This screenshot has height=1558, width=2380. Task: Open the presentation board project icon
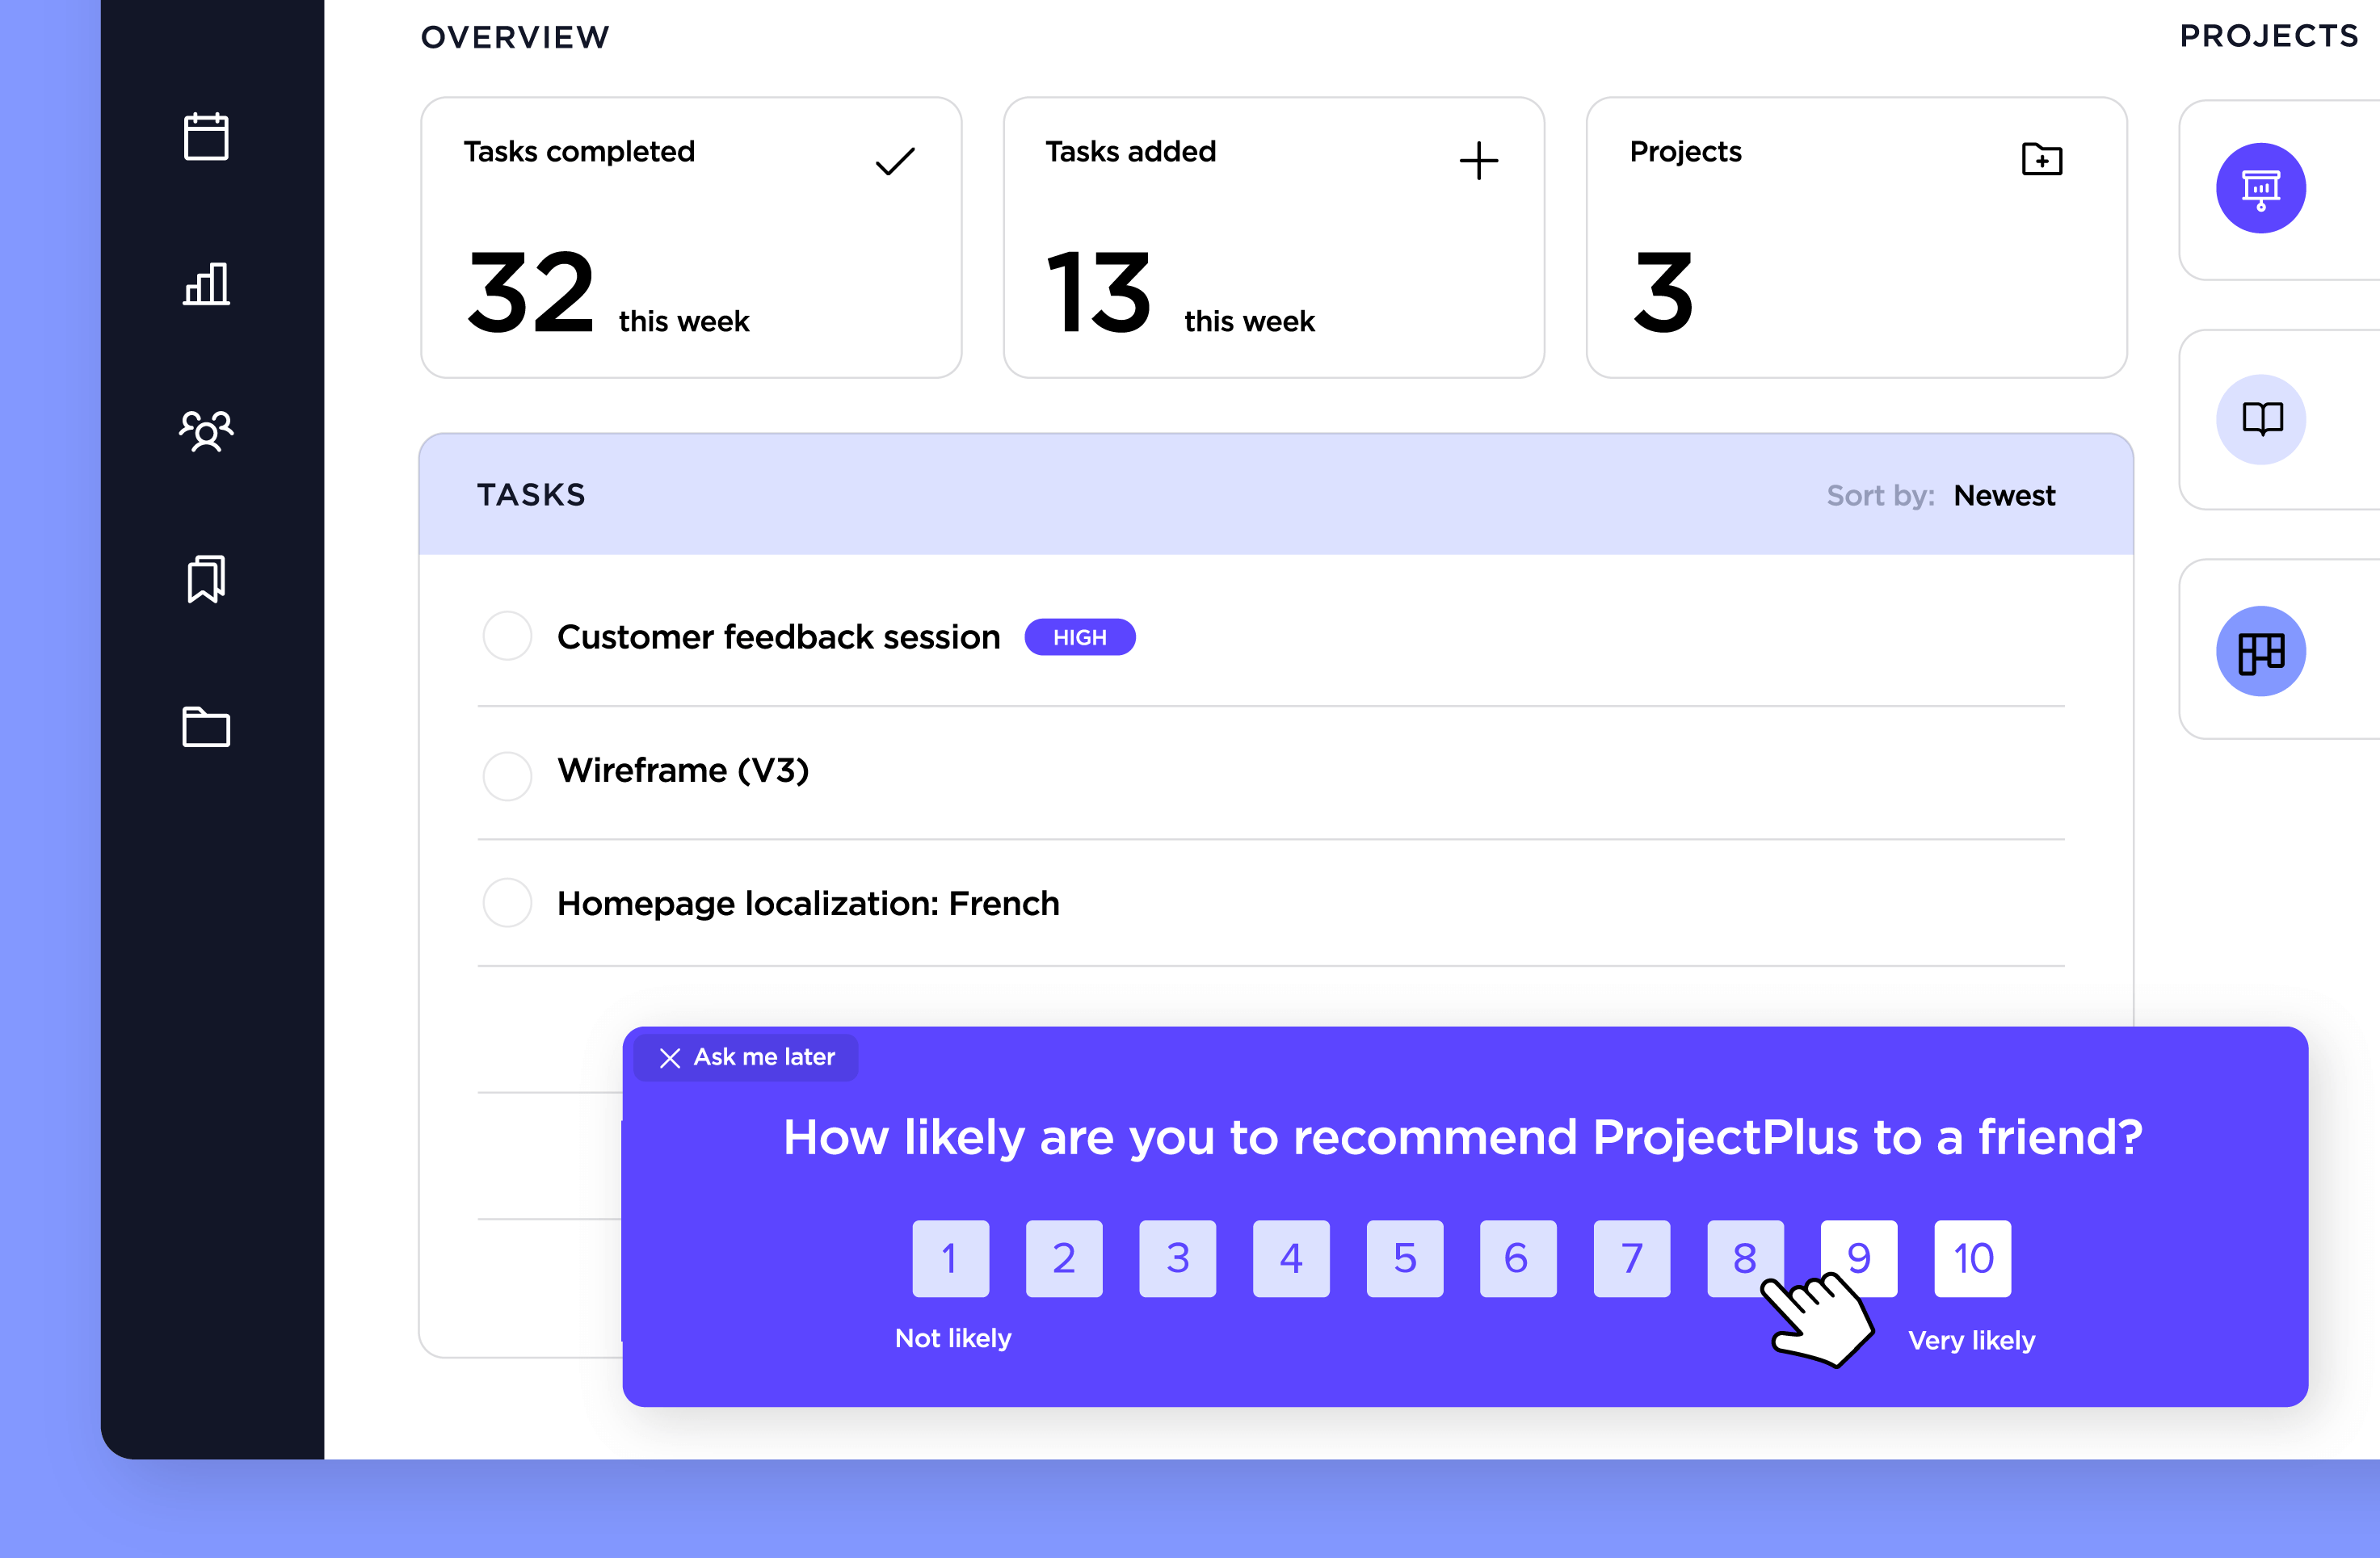click(2260, 189)
